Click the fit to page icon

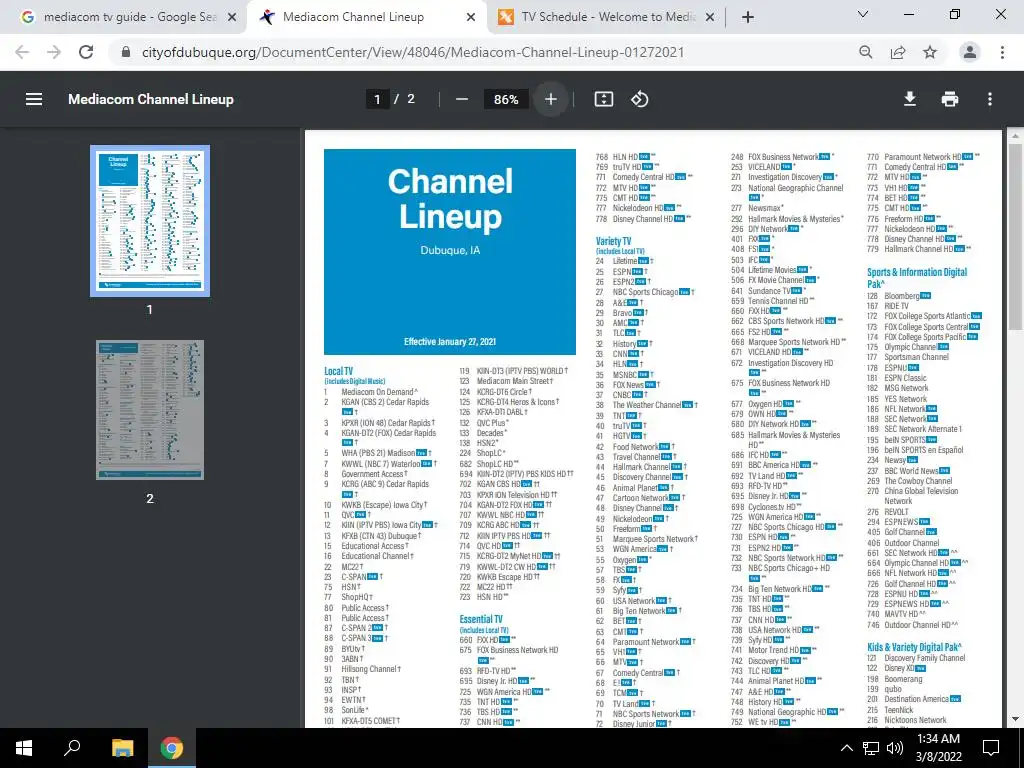pyautogui.click(x=603, y=99)
